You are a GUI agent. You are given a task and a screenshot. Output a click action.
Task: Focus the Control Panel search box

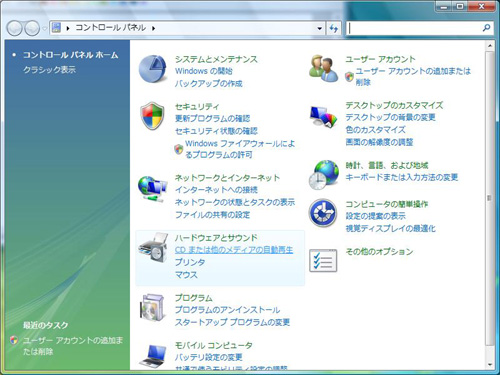click(x=414, y=28)
